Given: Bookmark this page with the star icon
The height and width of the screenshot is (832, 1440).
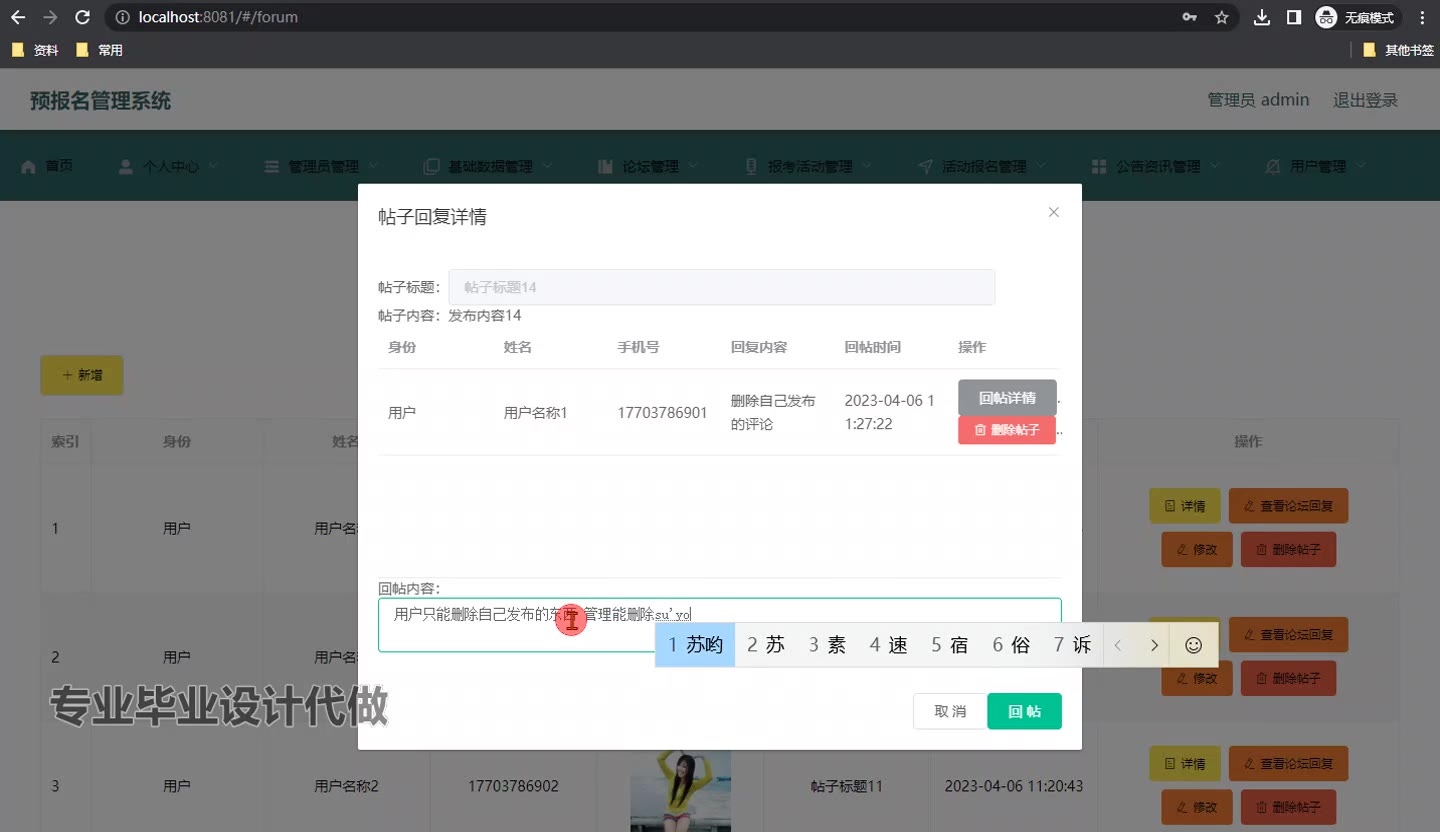Looking at the screenshot, I should click(1221, 17).
